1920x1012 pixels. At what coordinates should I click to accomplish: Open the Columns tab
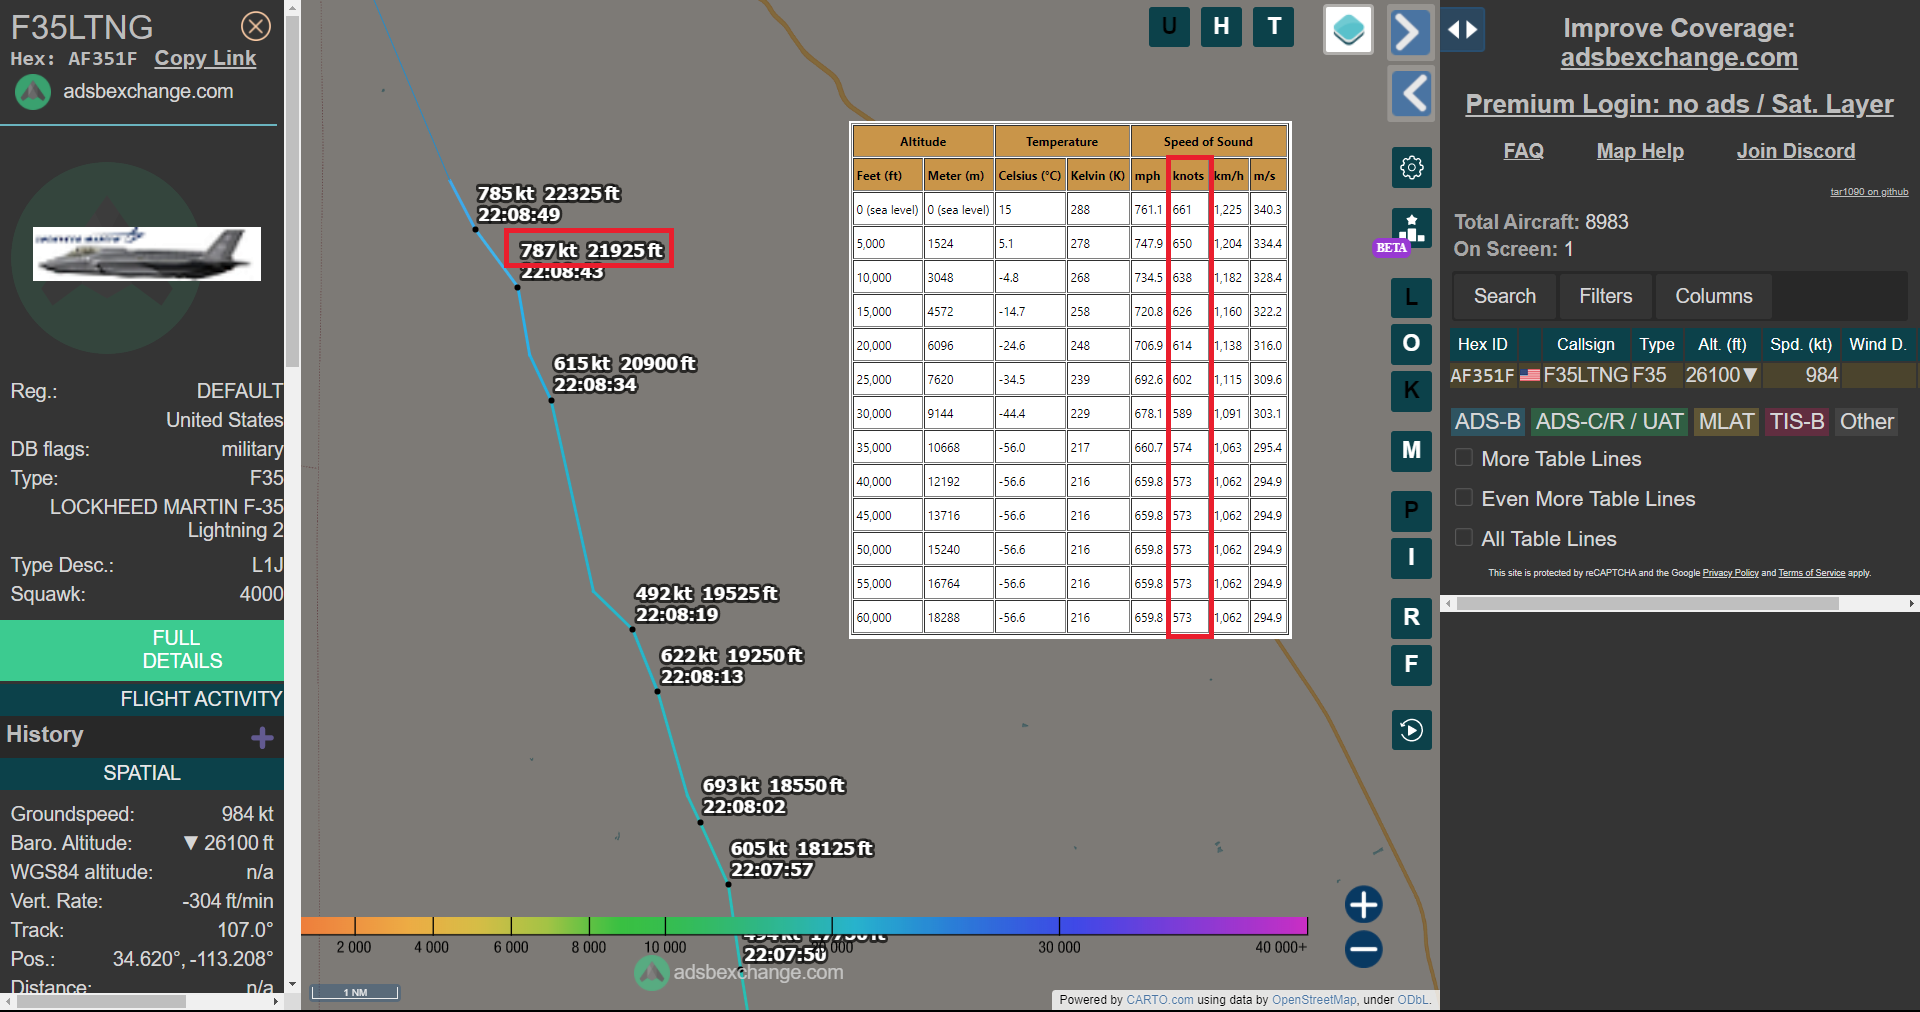click(x=1713, y=297)
